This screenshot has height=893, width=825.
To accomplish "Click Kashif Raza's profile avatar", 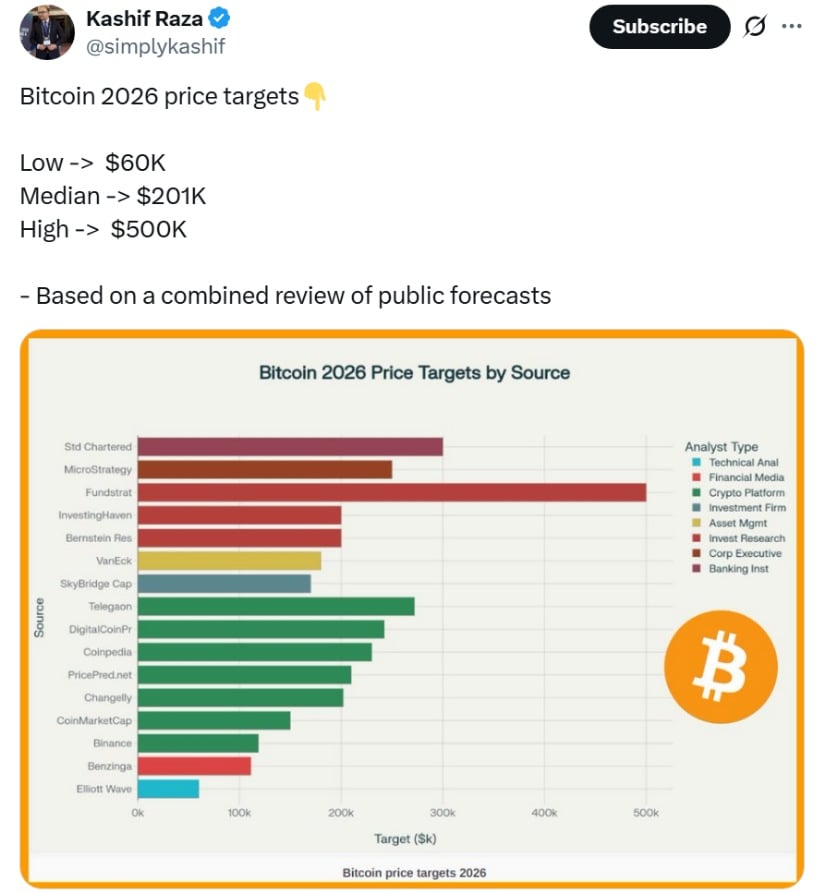I will [47, 32].
